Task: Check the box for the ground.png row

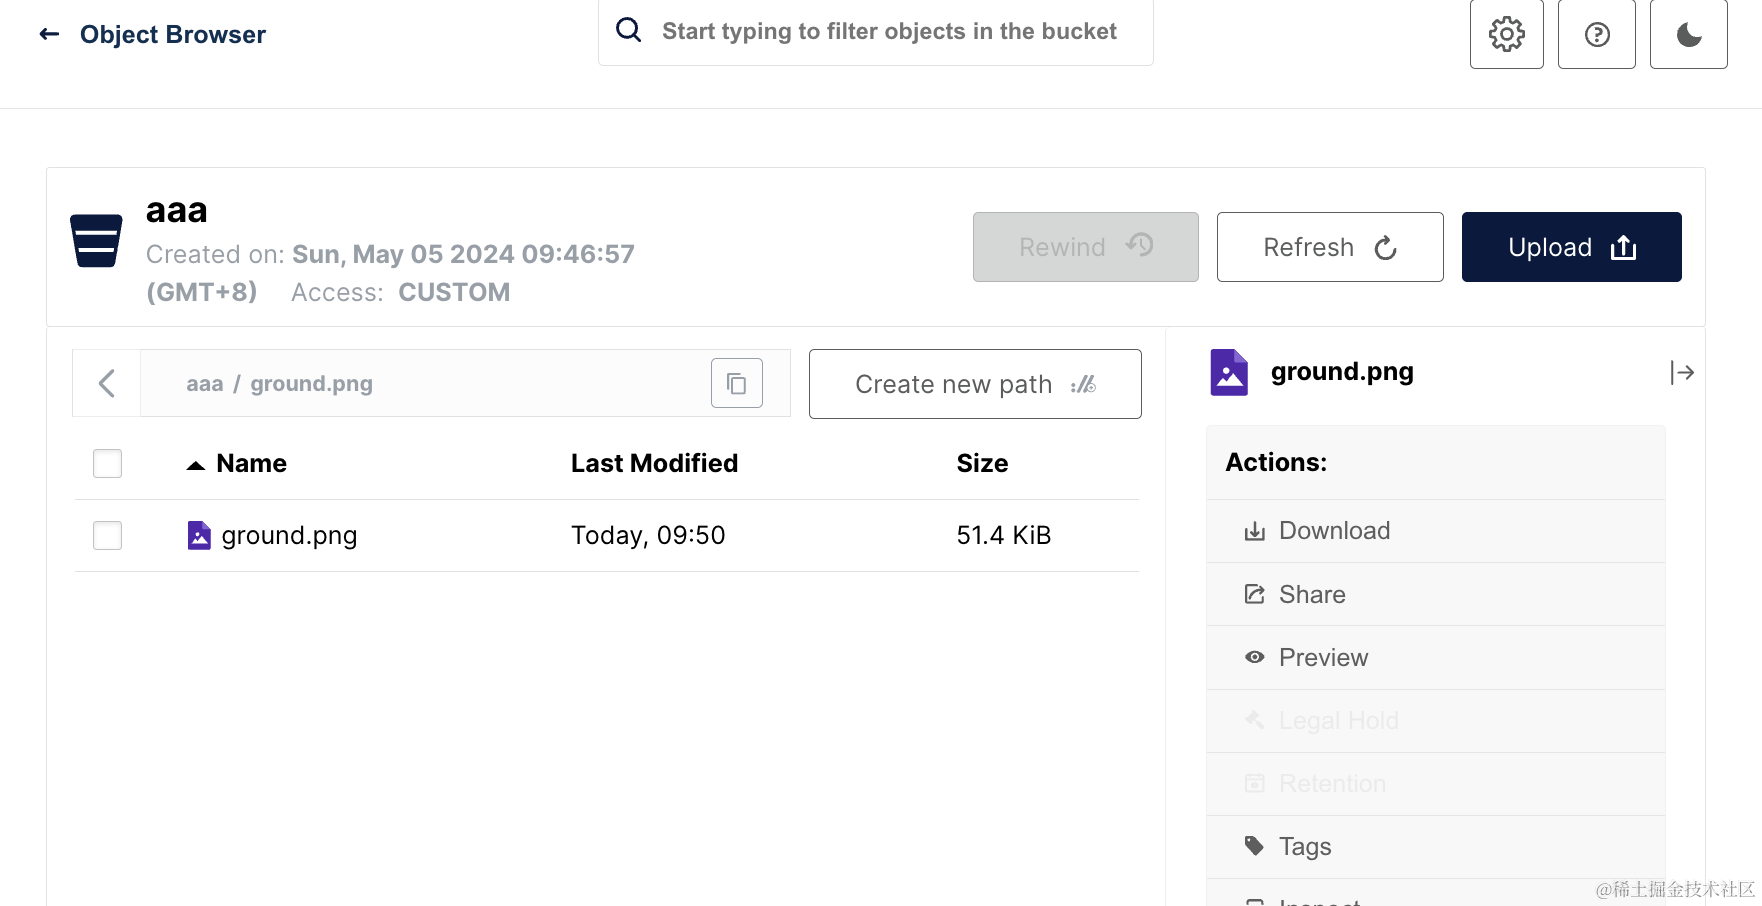Action: [x=107, y=536]
